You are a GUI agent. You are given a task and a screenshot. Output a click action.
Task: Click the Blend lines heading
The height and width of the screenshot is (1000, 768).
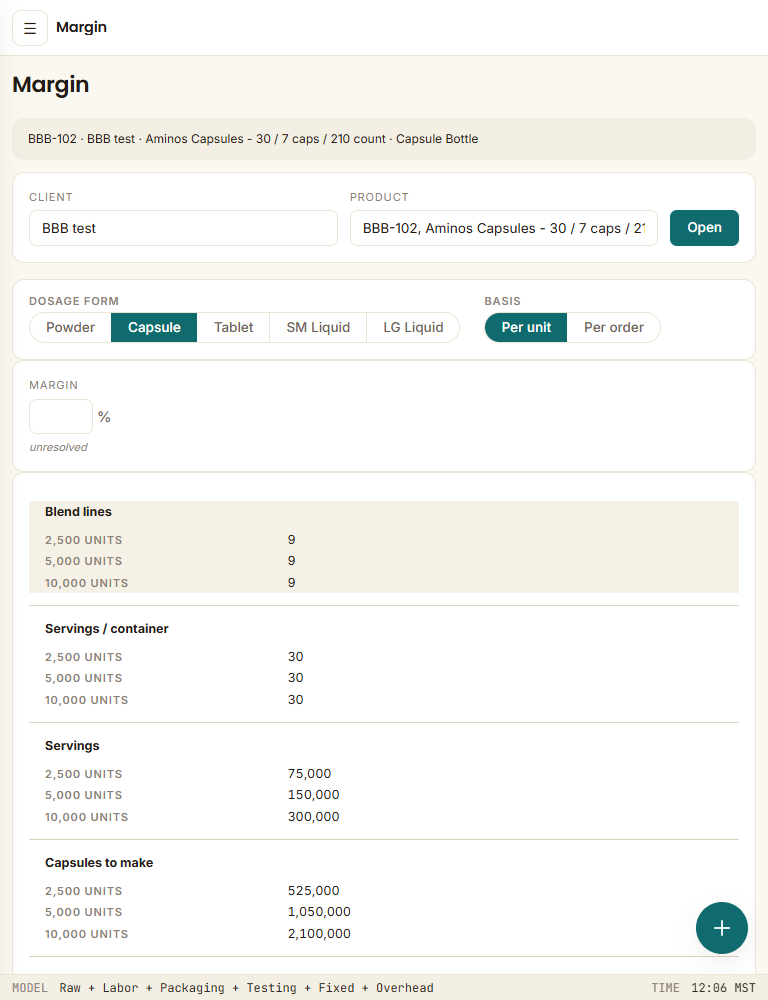coord(78,511)
